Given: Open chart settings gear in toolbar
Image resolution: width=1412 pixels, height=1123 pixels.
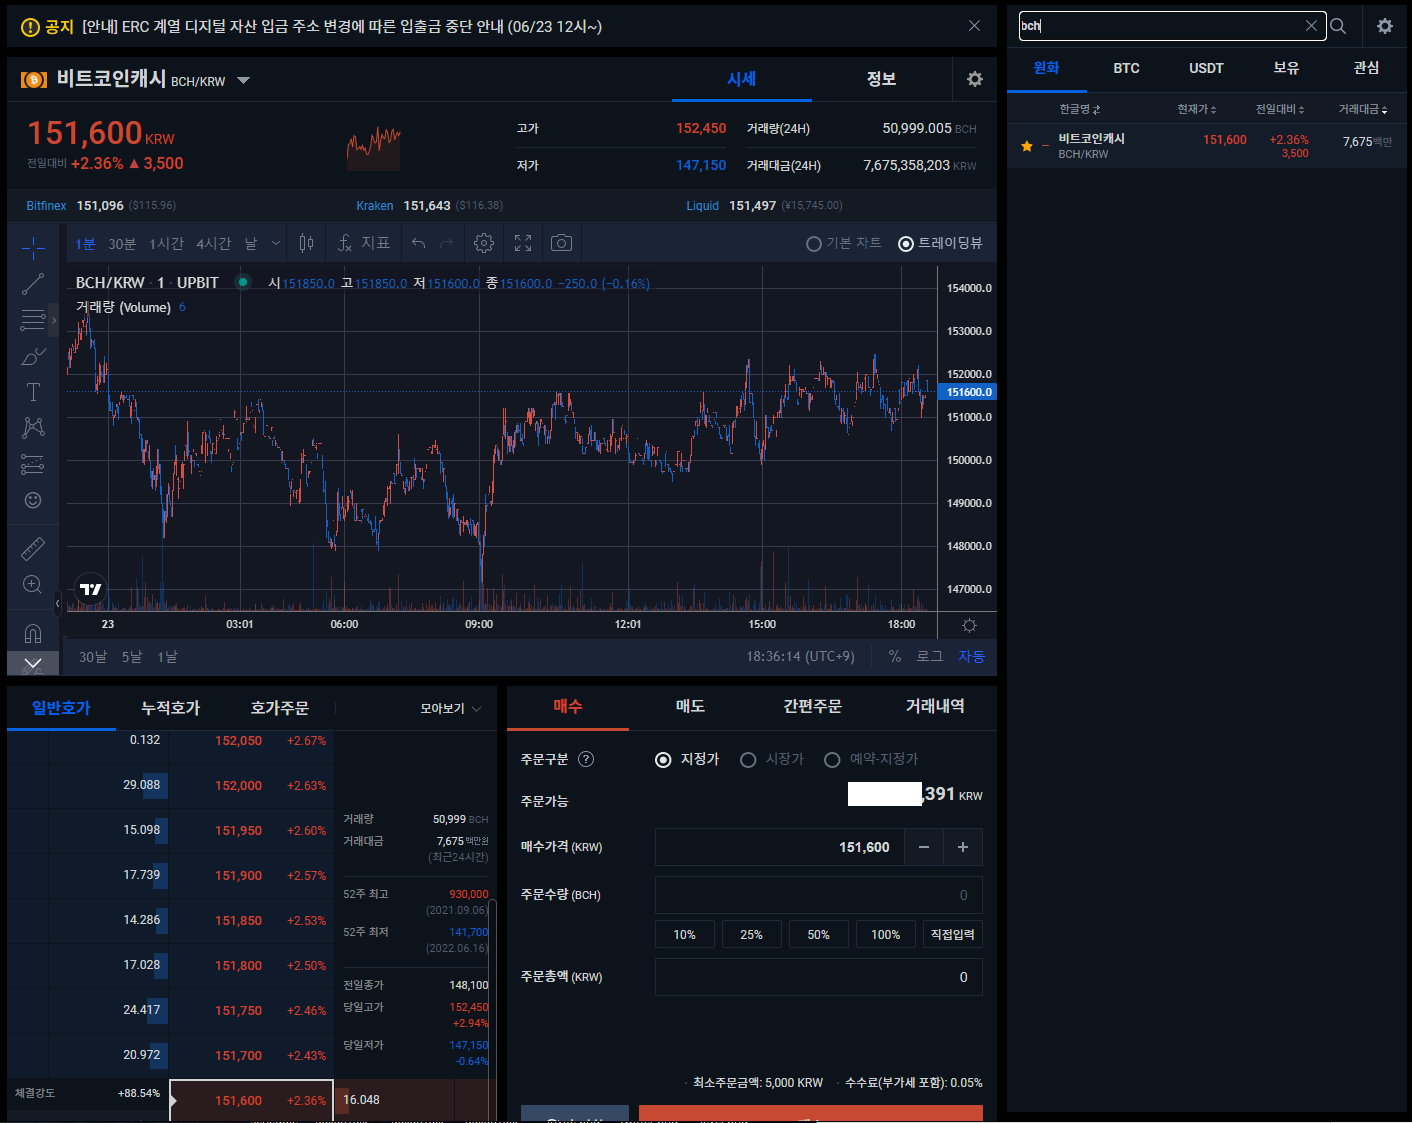Looking at the screenshot, I should (x=484, y=243).
